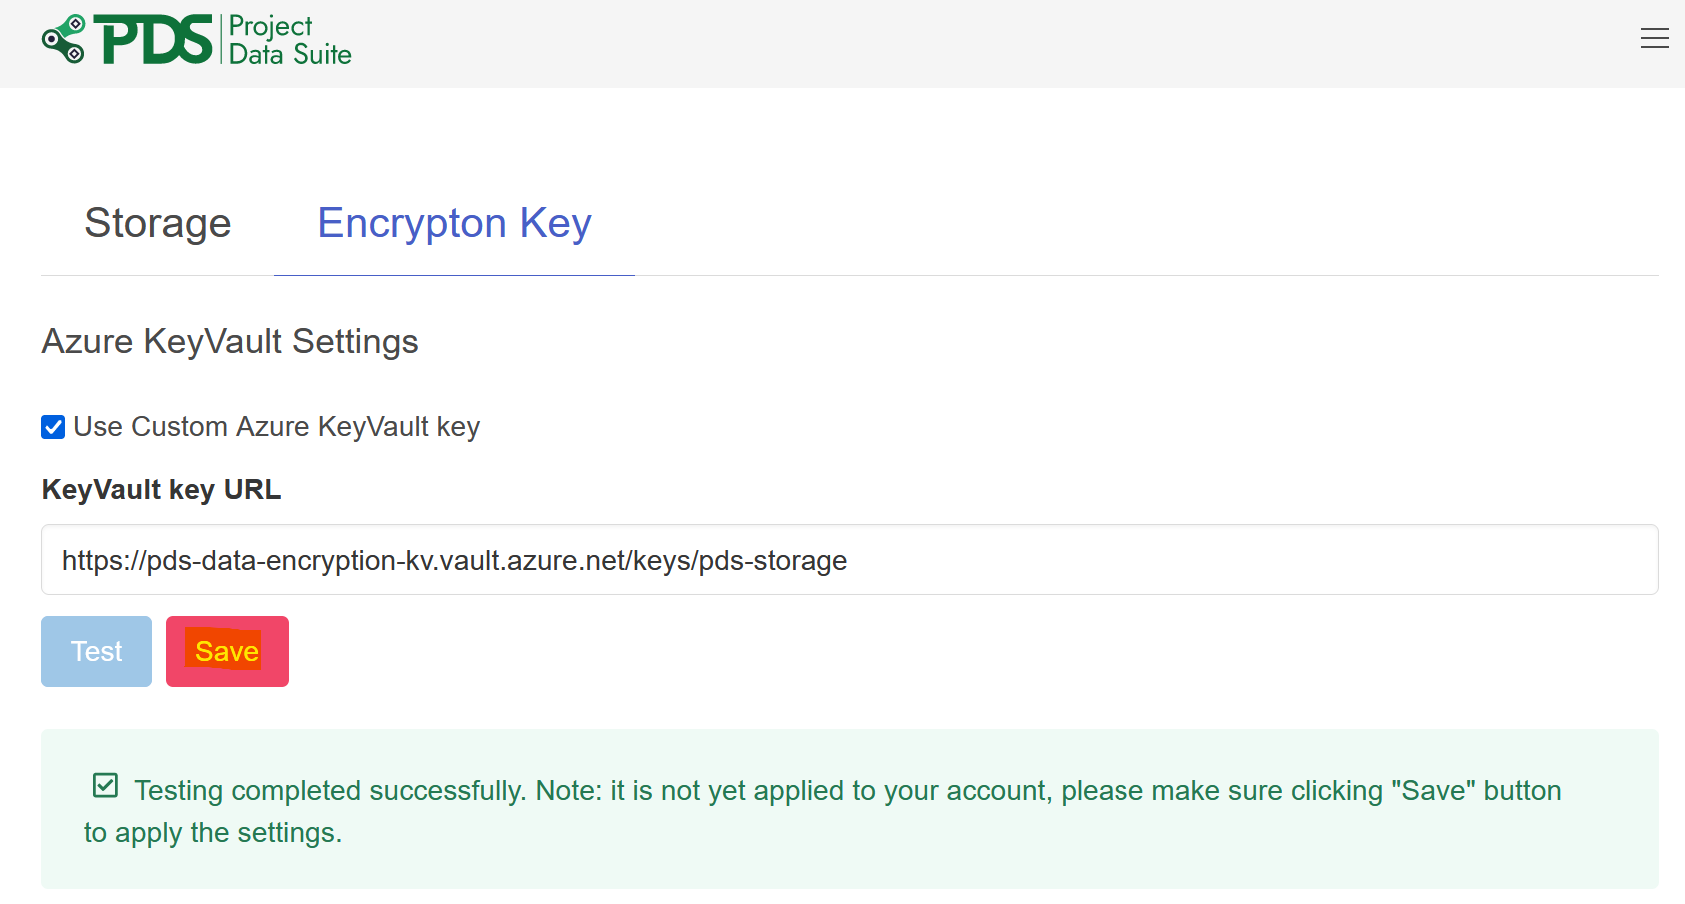Screen dimensions: 1685x904
Task: Click the tab underline indicator below Encrypton Key
Action: (453, 274)
